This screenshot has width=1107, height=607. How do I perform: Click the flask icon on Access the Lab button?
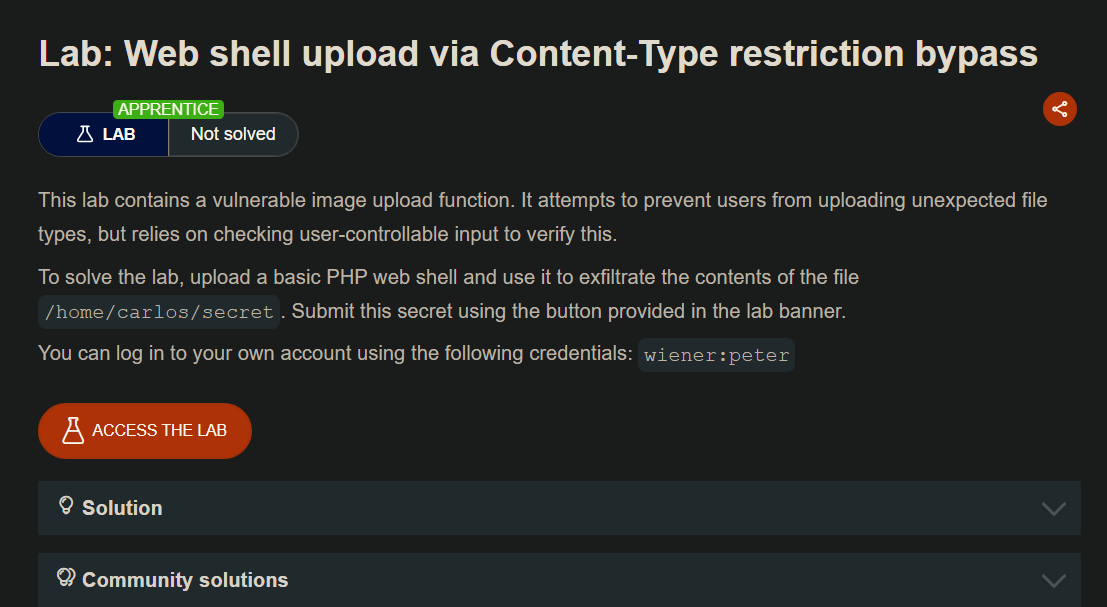(73, 431)
